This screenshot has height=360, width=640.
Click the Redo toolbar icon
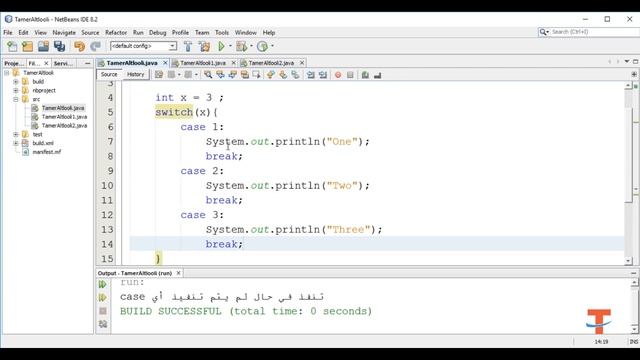pyautogui.click(x=95, y=46)
